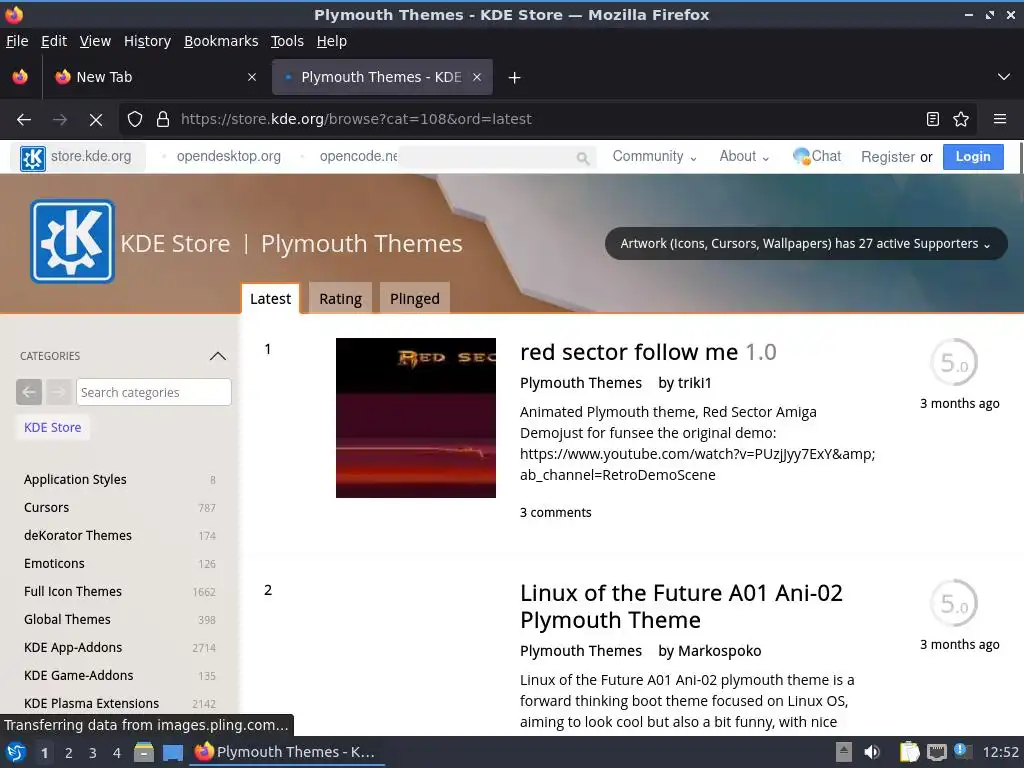Click update notification tray icon
Screen dimensions: 1024x768
[962, 751]
